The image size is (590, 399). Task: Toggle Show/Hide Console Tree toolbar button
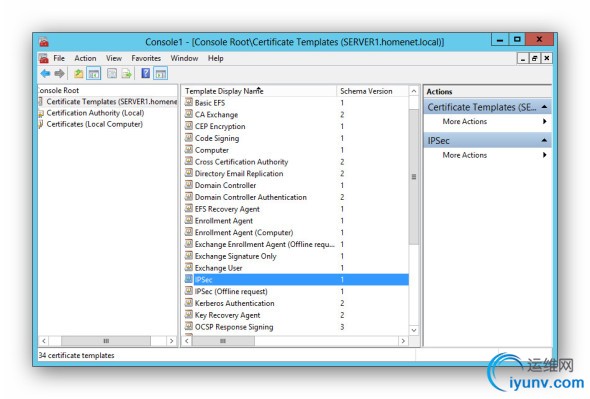[93, 73]
